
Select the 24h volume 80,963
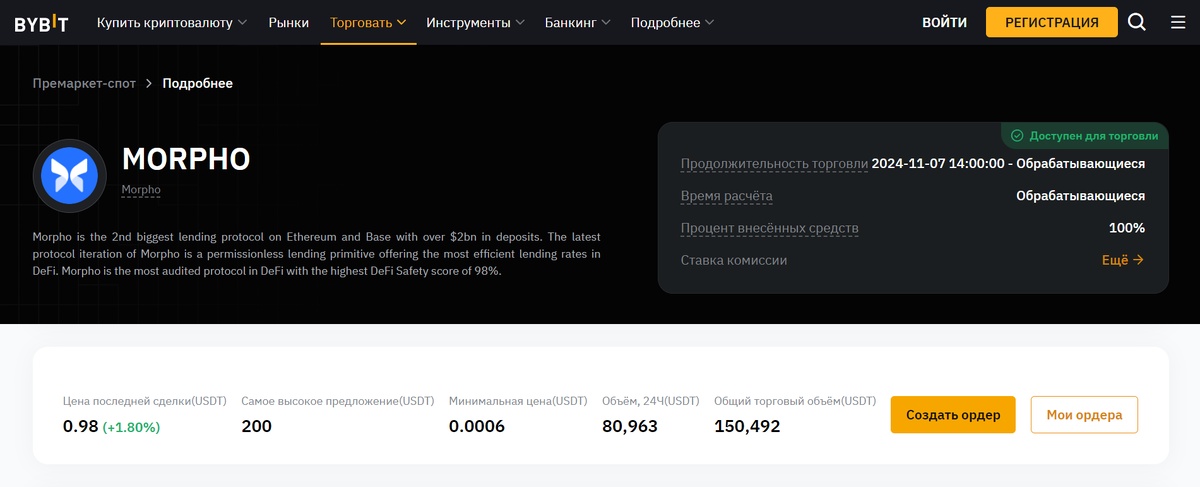tap(630, 427)
